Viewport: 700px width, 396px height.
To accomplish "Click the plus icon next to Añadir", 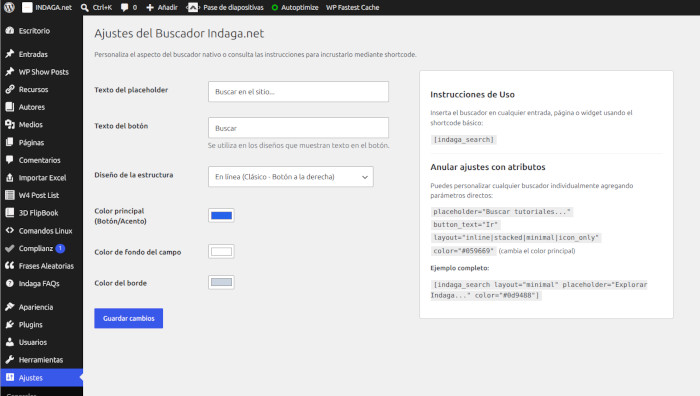I will (x=150, y=8).
